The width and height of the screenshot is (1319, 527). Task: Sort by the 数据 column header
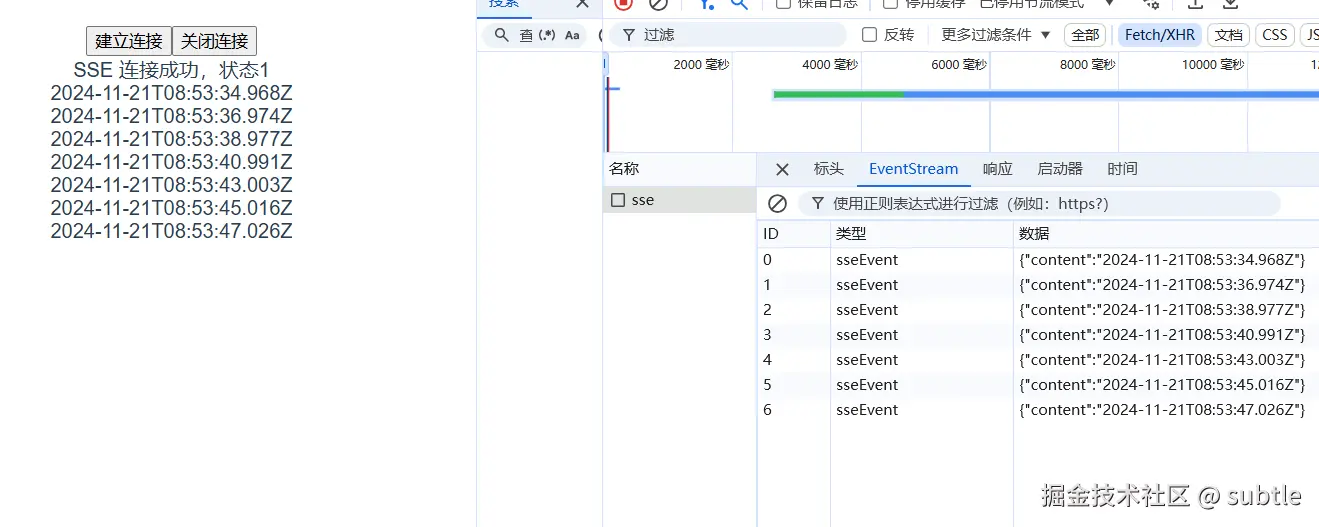pos(1166,234)
